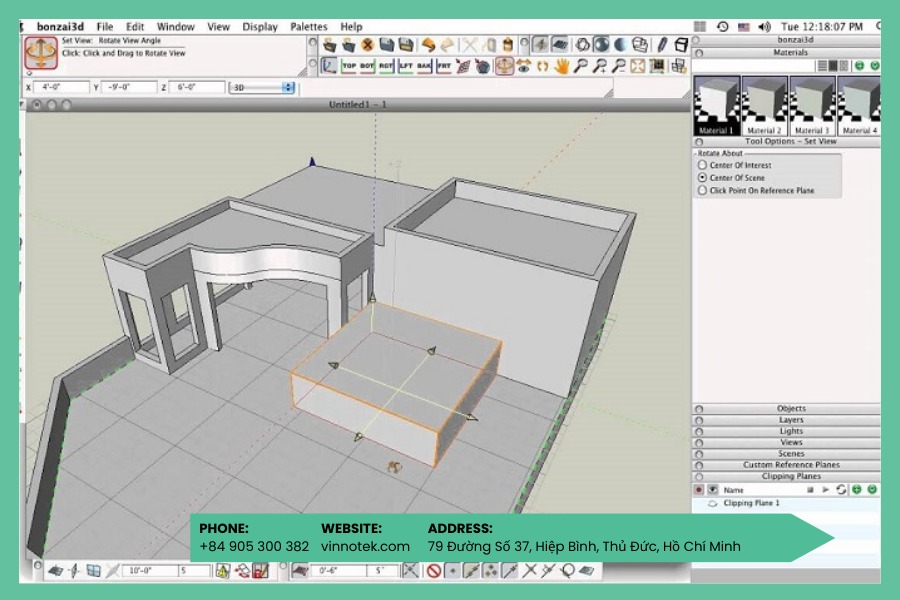Image resolution: width=900 pixels, height=600 pixels.
Task: Expand the Views palette
Action: (699, 443)
